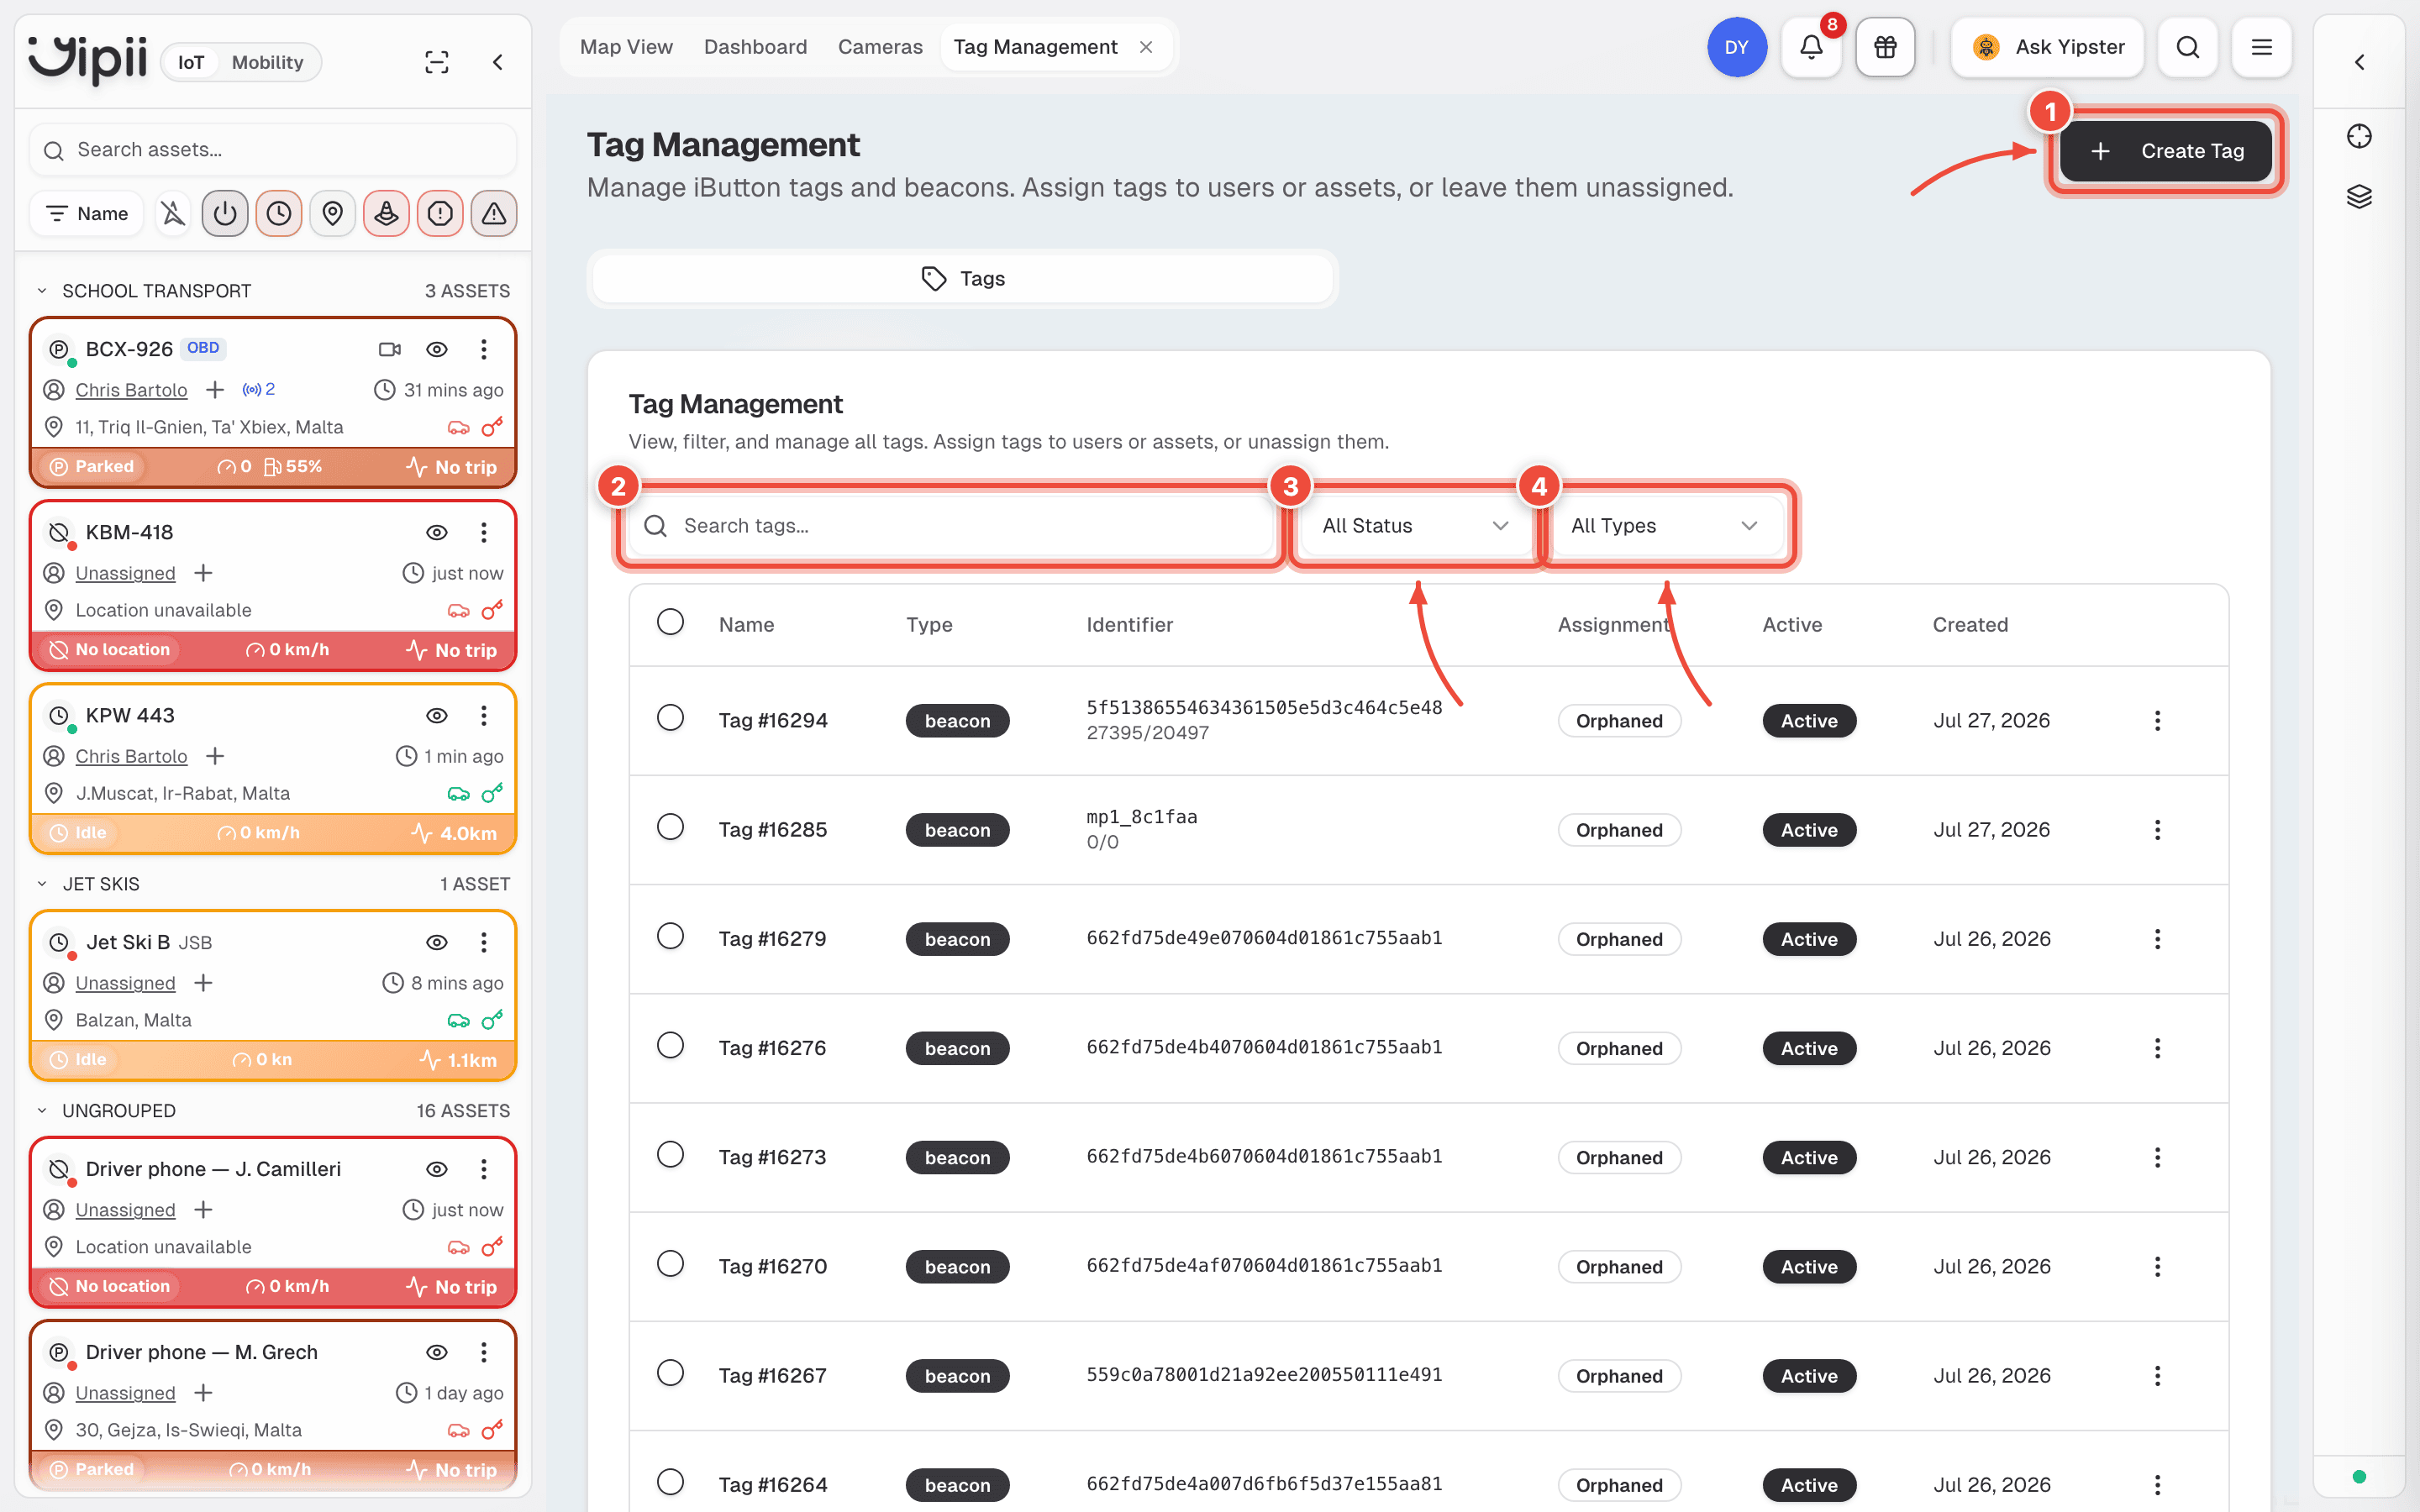Screen dimensions: 2420x1512
Task: Toggle the clock idle filter icon
Action: pos(279,213)
